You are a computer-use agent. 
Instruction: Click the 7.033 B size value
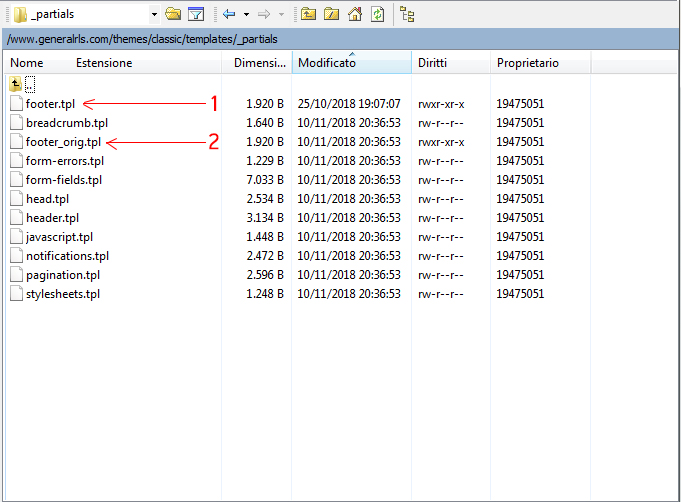pyautogui.click(x=265, y=180)
